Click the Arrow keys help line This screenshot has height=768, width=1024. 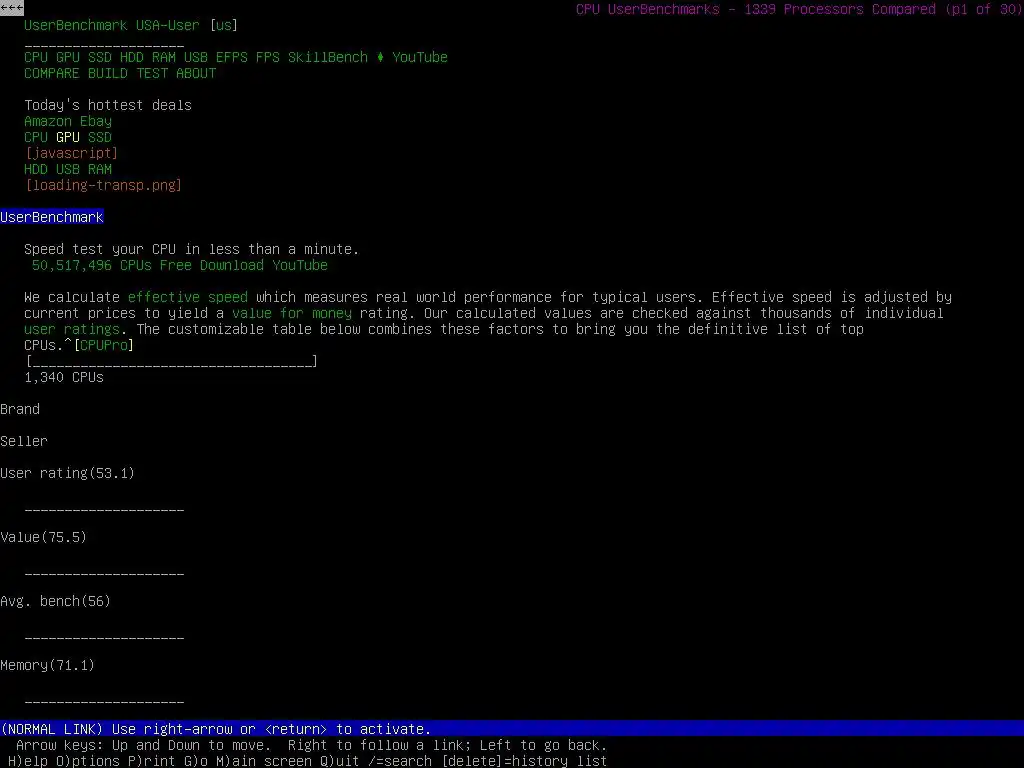[x=312, y=745]
